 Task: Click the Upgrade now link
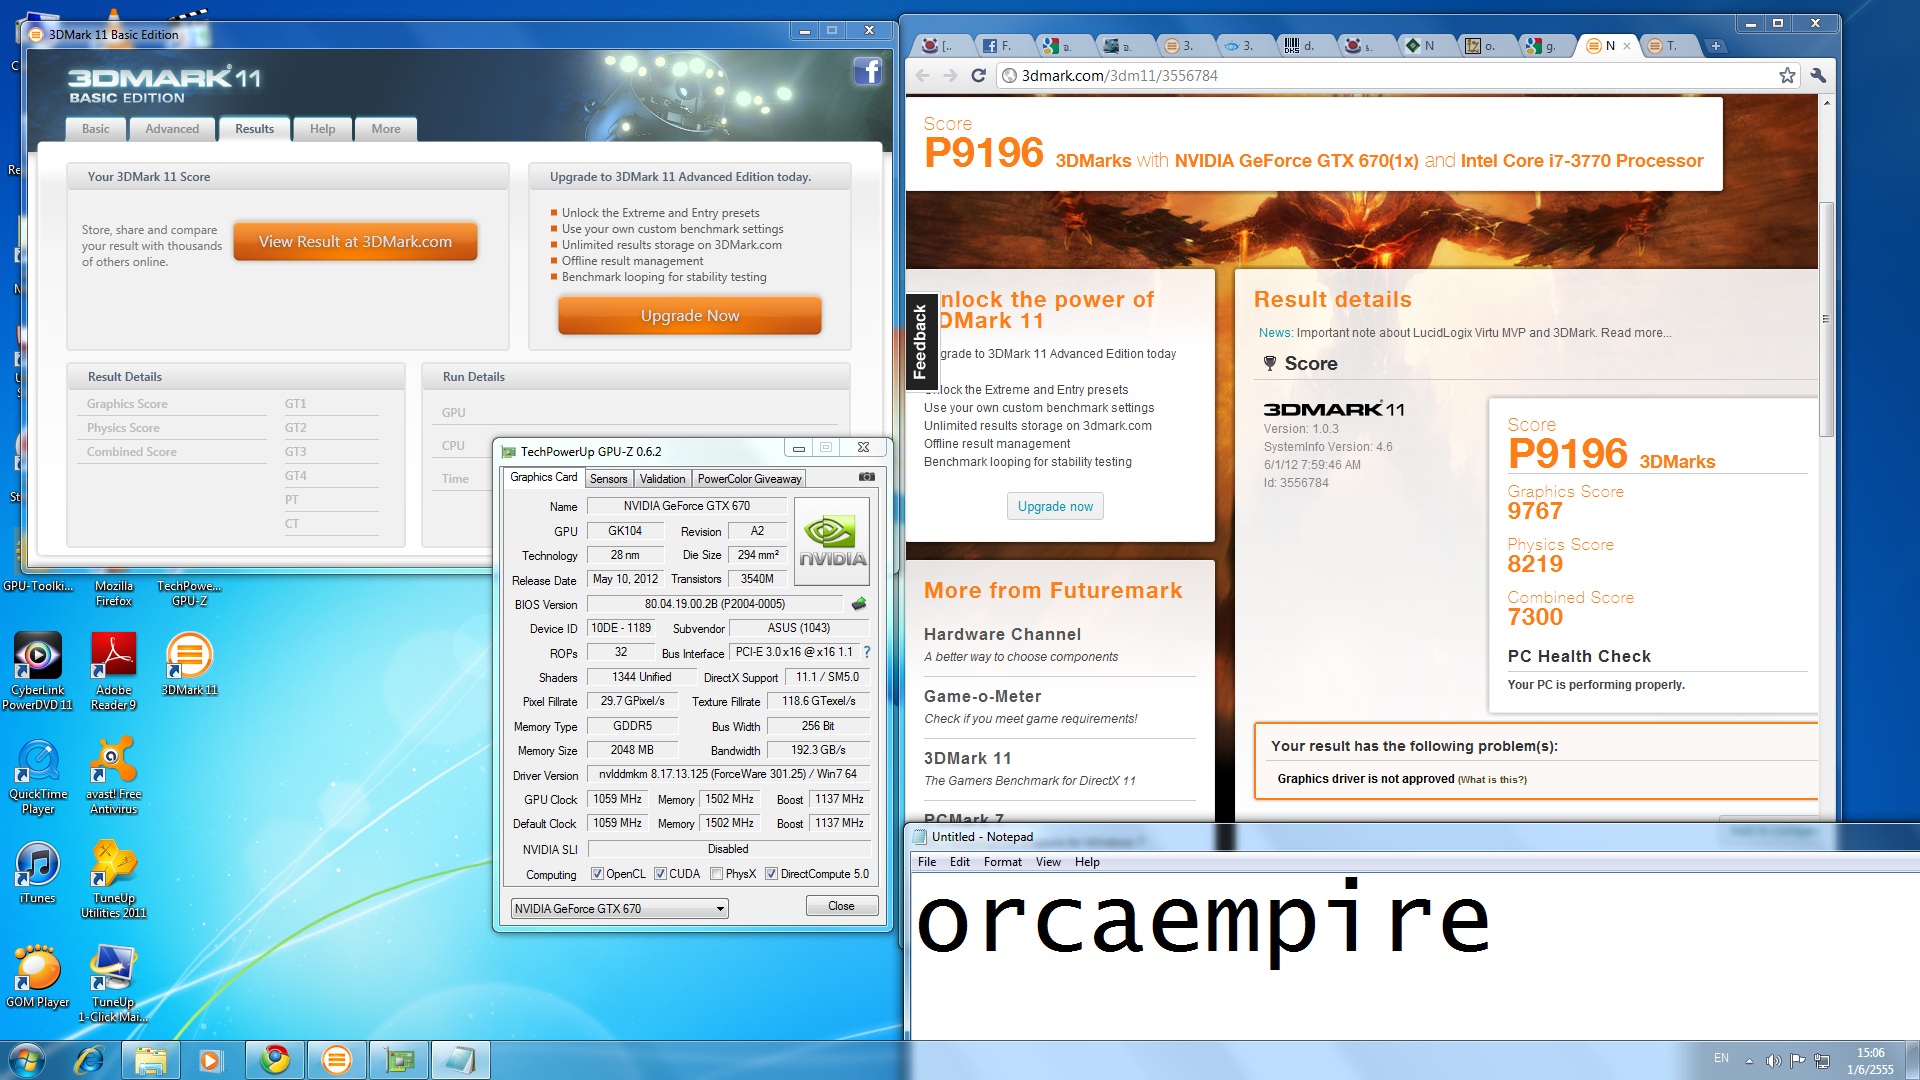pos(1055,507)
